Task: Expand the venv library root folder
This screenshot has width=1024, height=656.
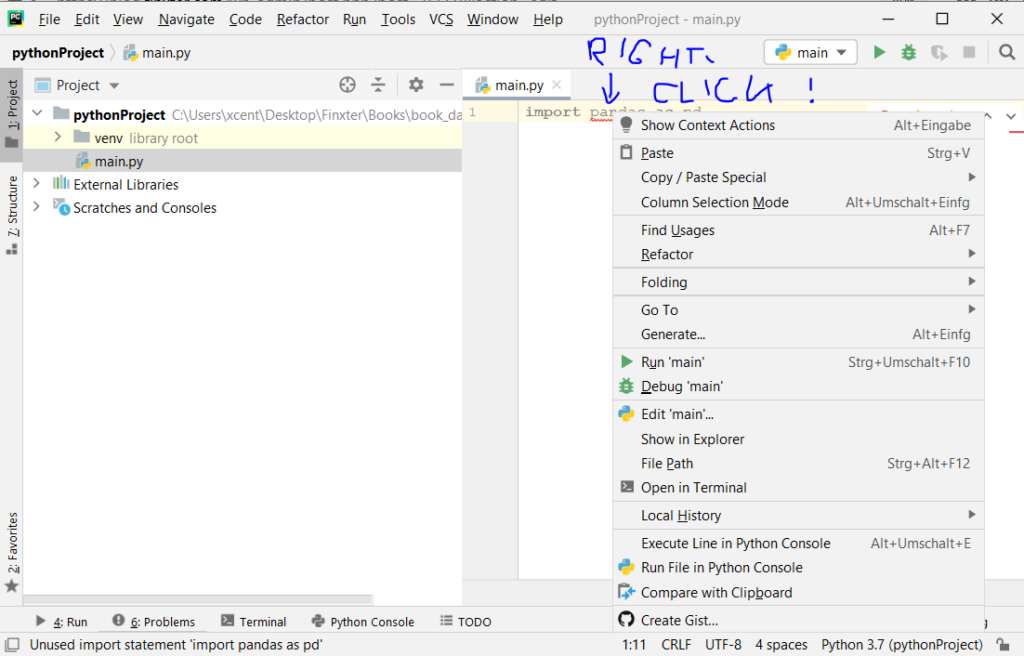Action: [58, 137]
